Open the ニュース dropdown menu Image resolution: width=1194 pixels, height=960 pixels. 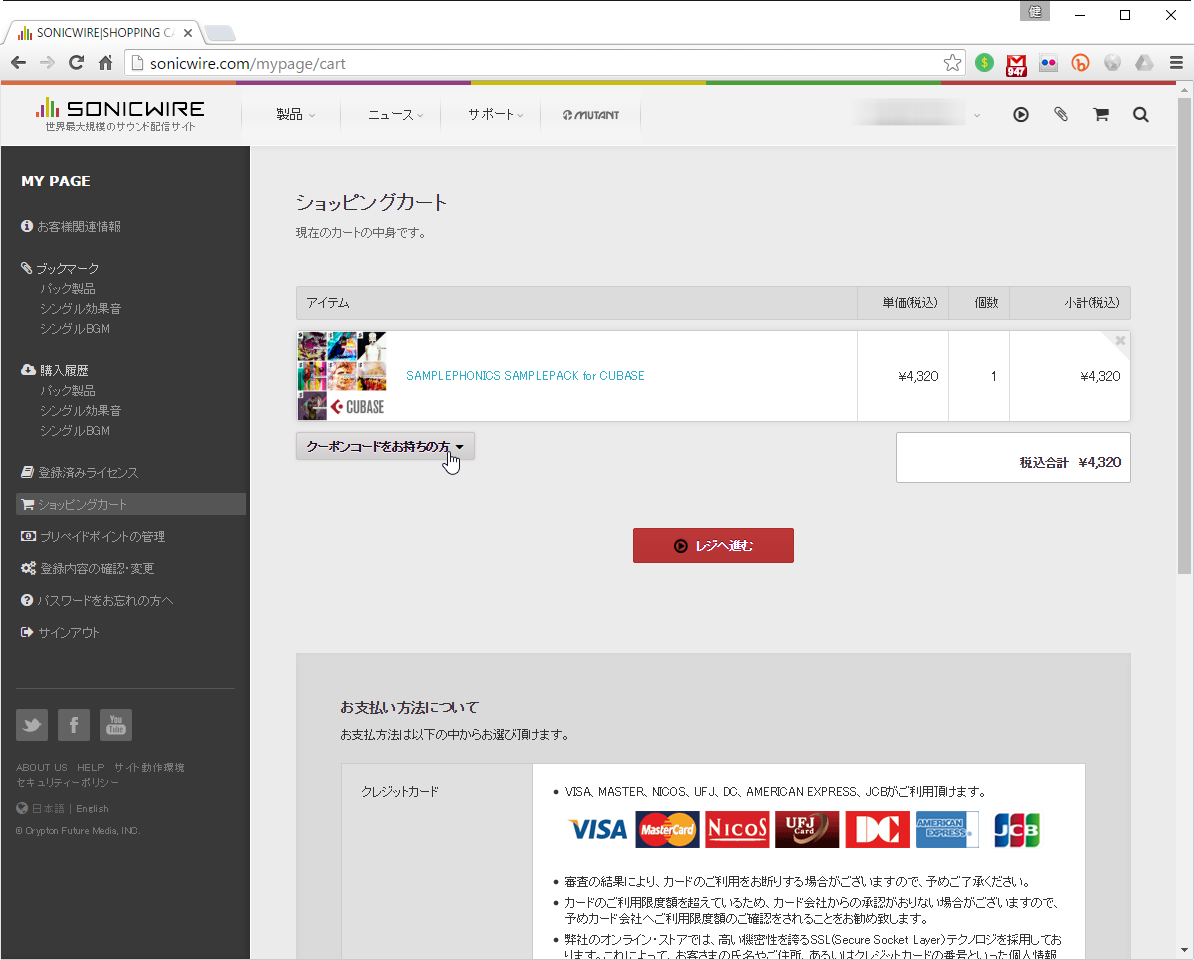[395, 114]
